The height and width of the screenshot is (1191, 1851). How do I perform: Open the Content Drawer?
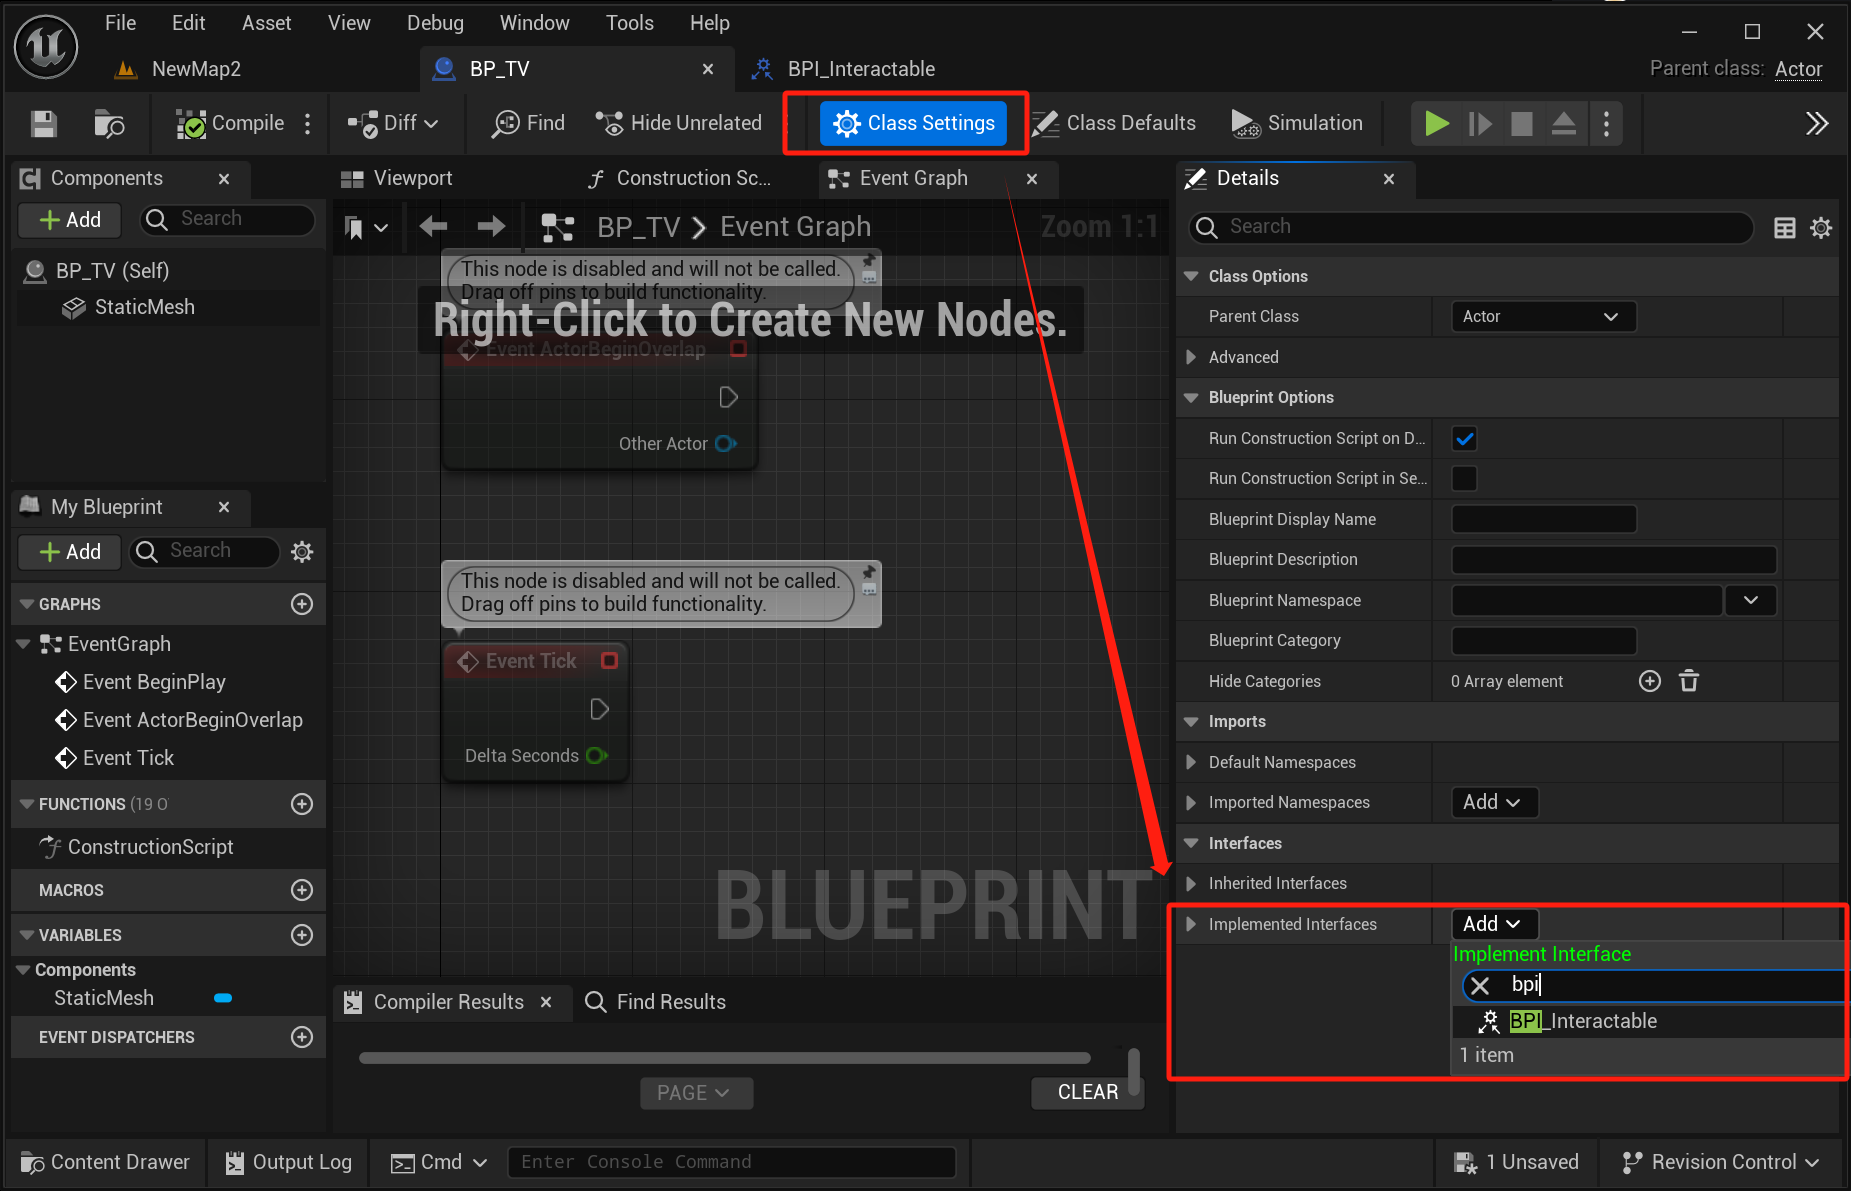105,1162
